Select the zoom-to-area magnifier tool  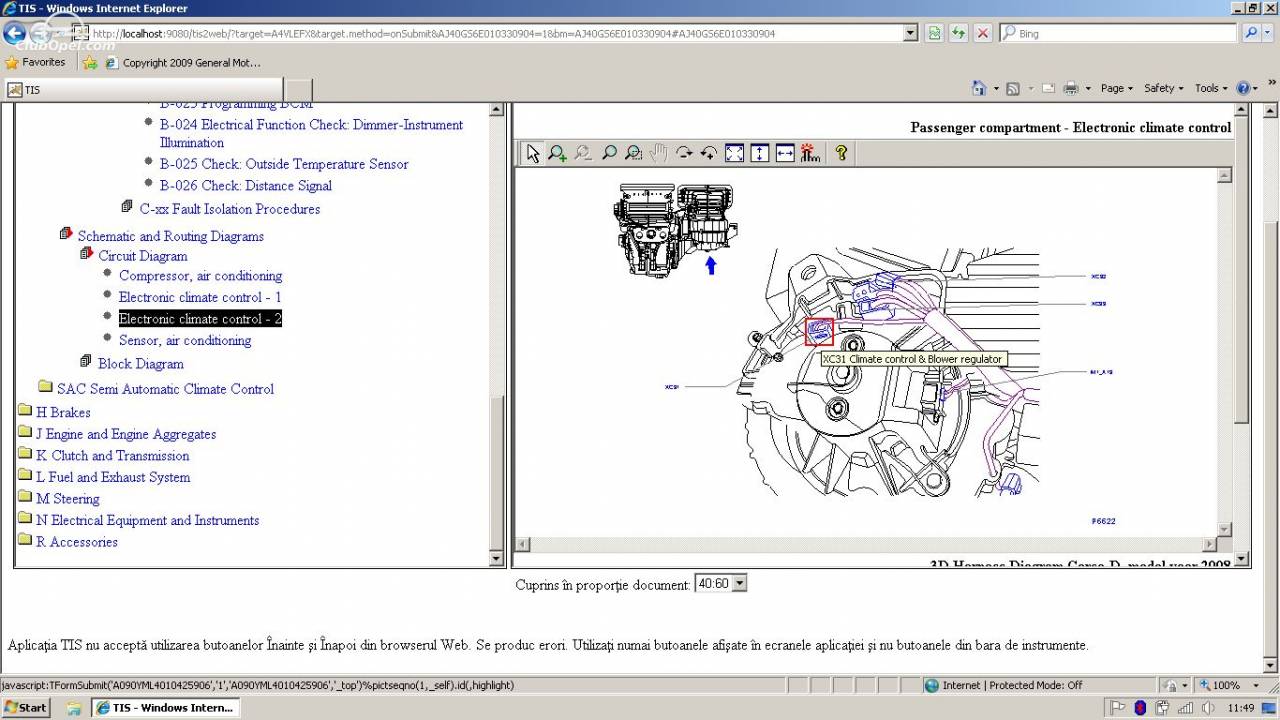[633, 153]
